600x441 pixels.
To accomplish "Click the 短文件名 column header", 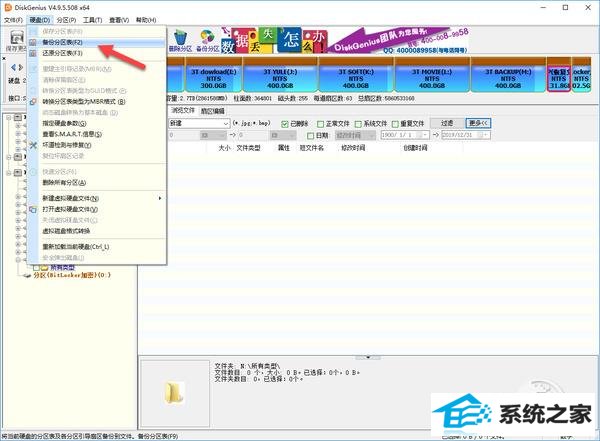I will pyautogui.click(x=311, y=148).
